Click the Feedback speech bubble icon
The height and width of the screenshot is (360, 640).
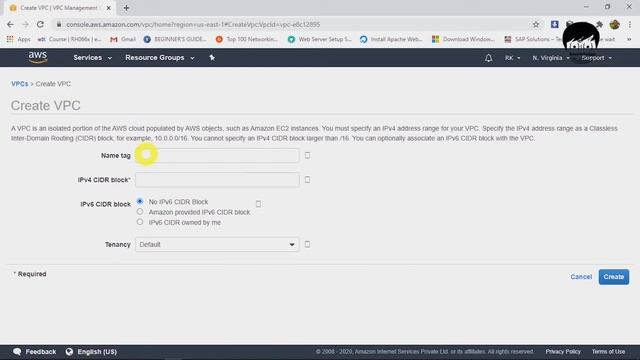[x=17, y=351]
